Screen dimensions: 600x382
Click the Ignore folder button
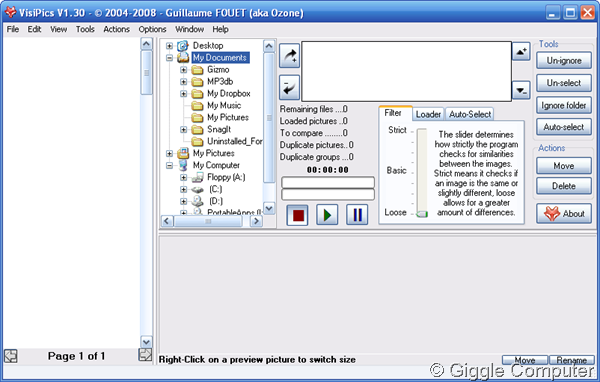(564, 105)
